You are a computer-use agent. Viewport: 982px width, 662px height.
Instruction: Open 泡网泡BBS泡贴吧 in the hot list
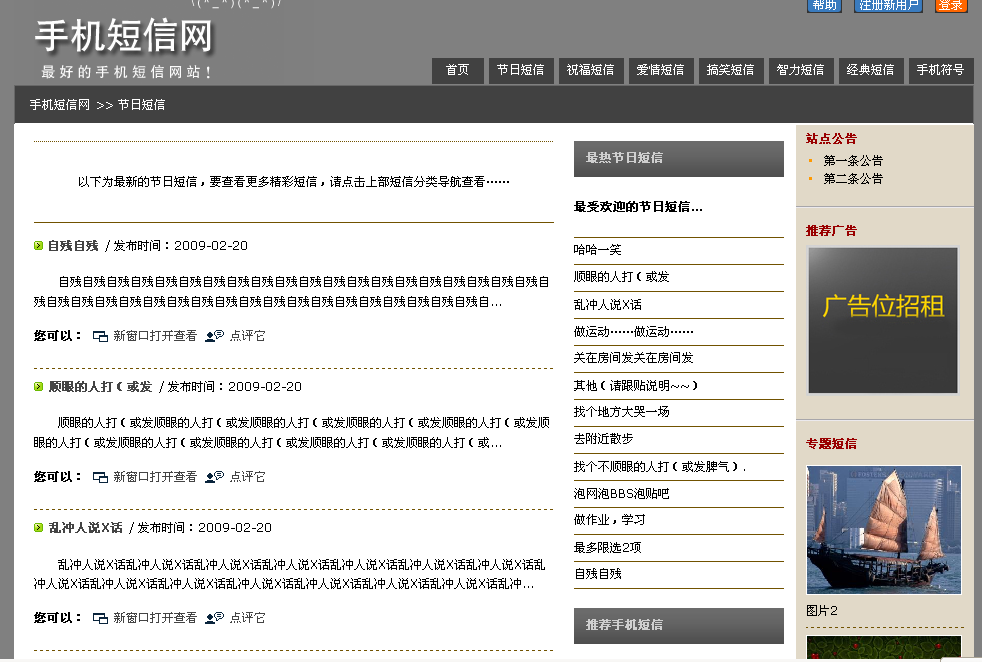tap(621, 494)
